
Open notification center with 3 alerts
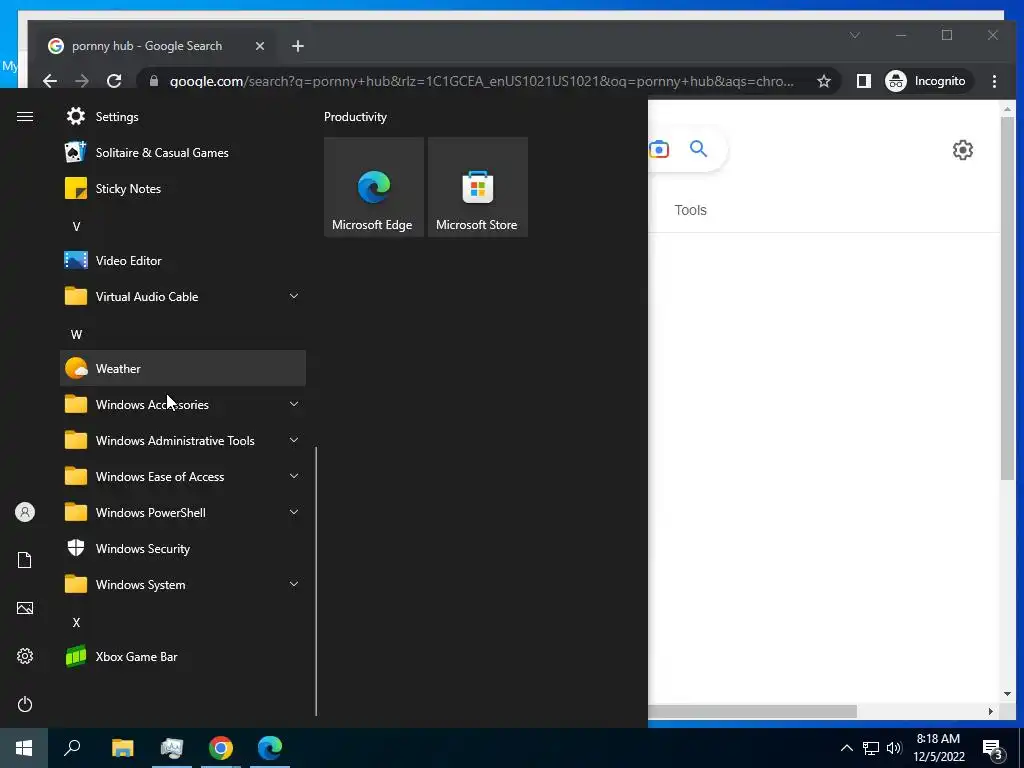993,748
